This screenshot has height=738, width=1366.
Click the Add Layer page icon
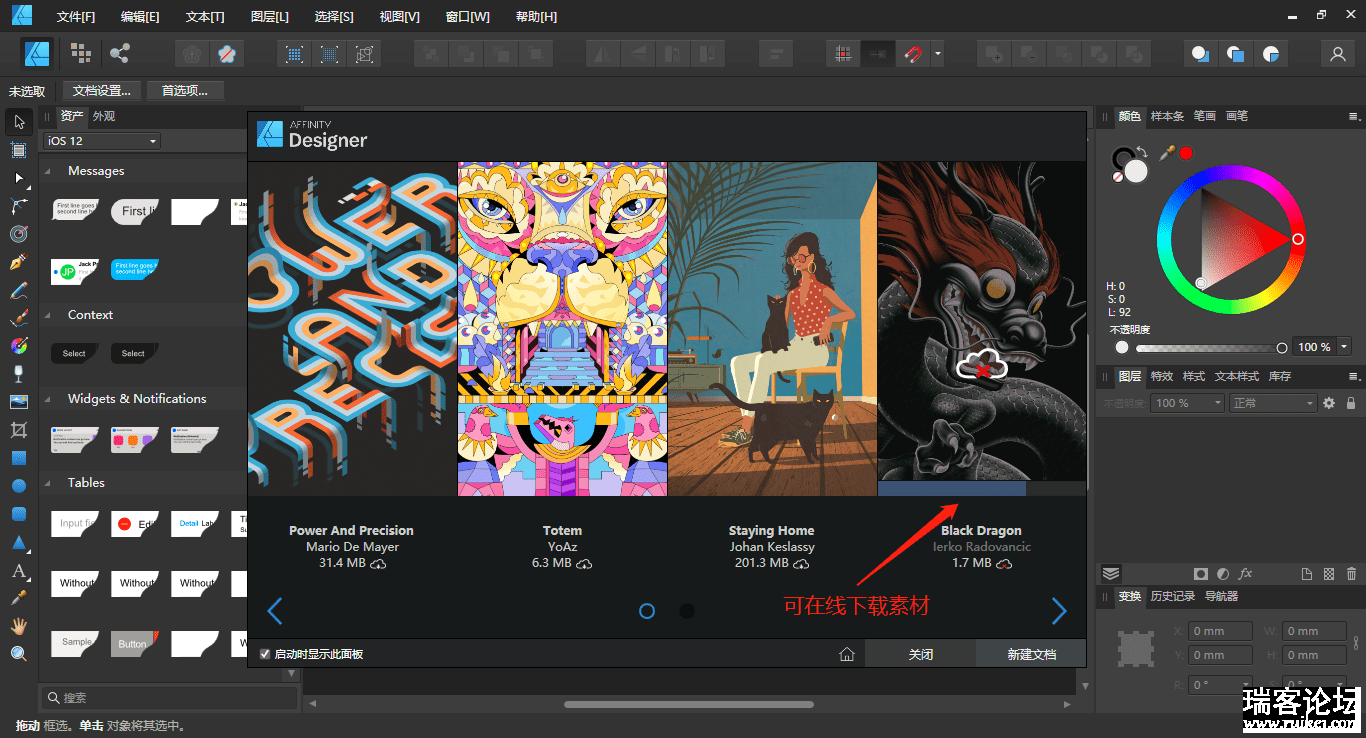click(1306, 574)
